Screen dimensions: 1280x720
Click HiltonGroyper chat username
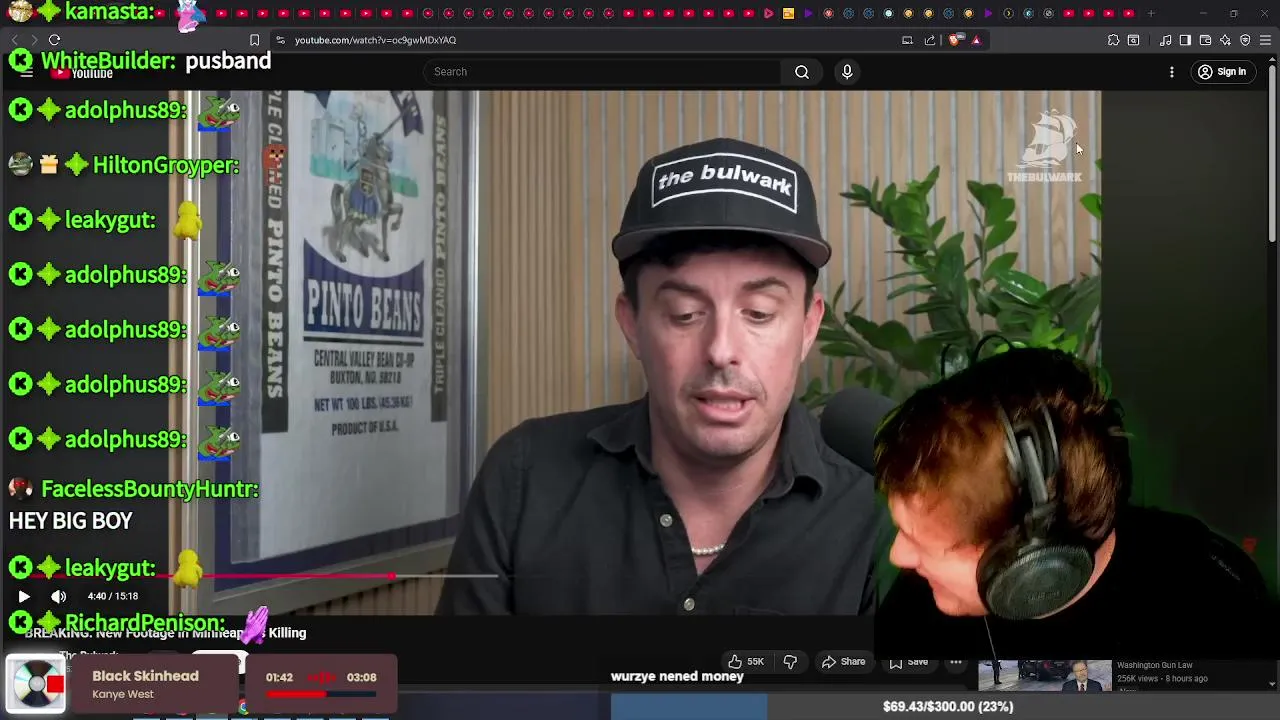tap(166, 165)
